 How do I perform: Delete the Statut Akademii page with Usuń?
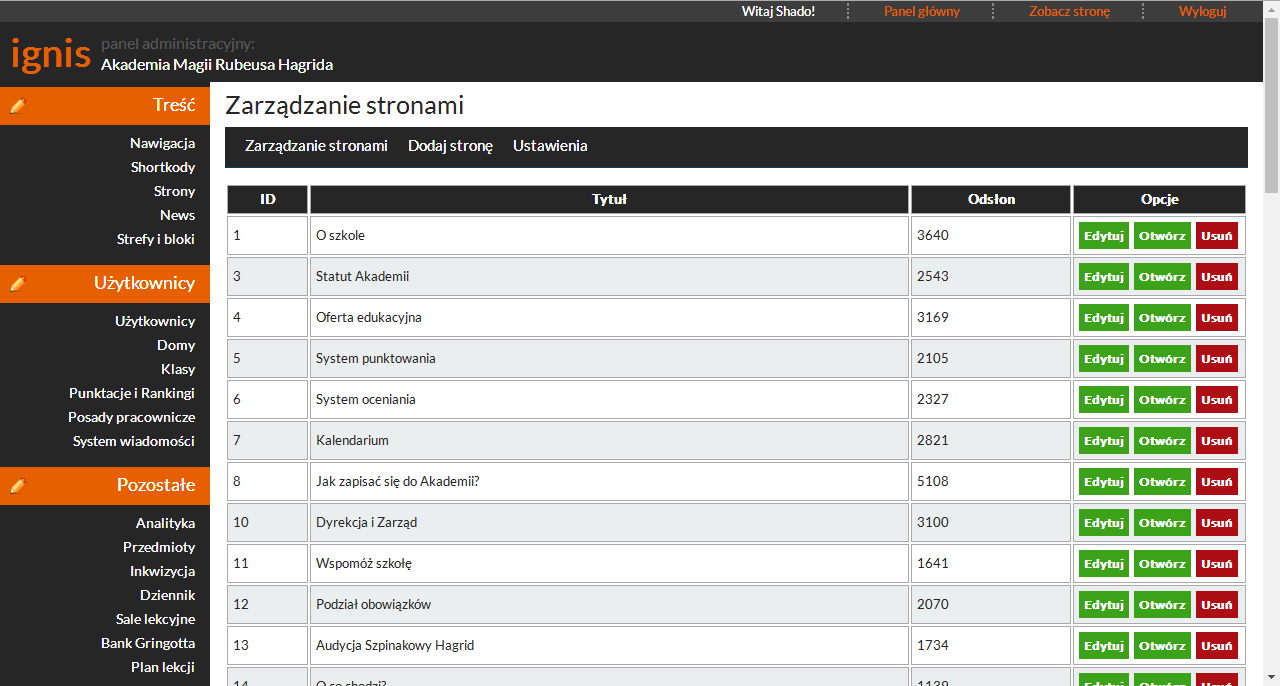click(1216, 277)
